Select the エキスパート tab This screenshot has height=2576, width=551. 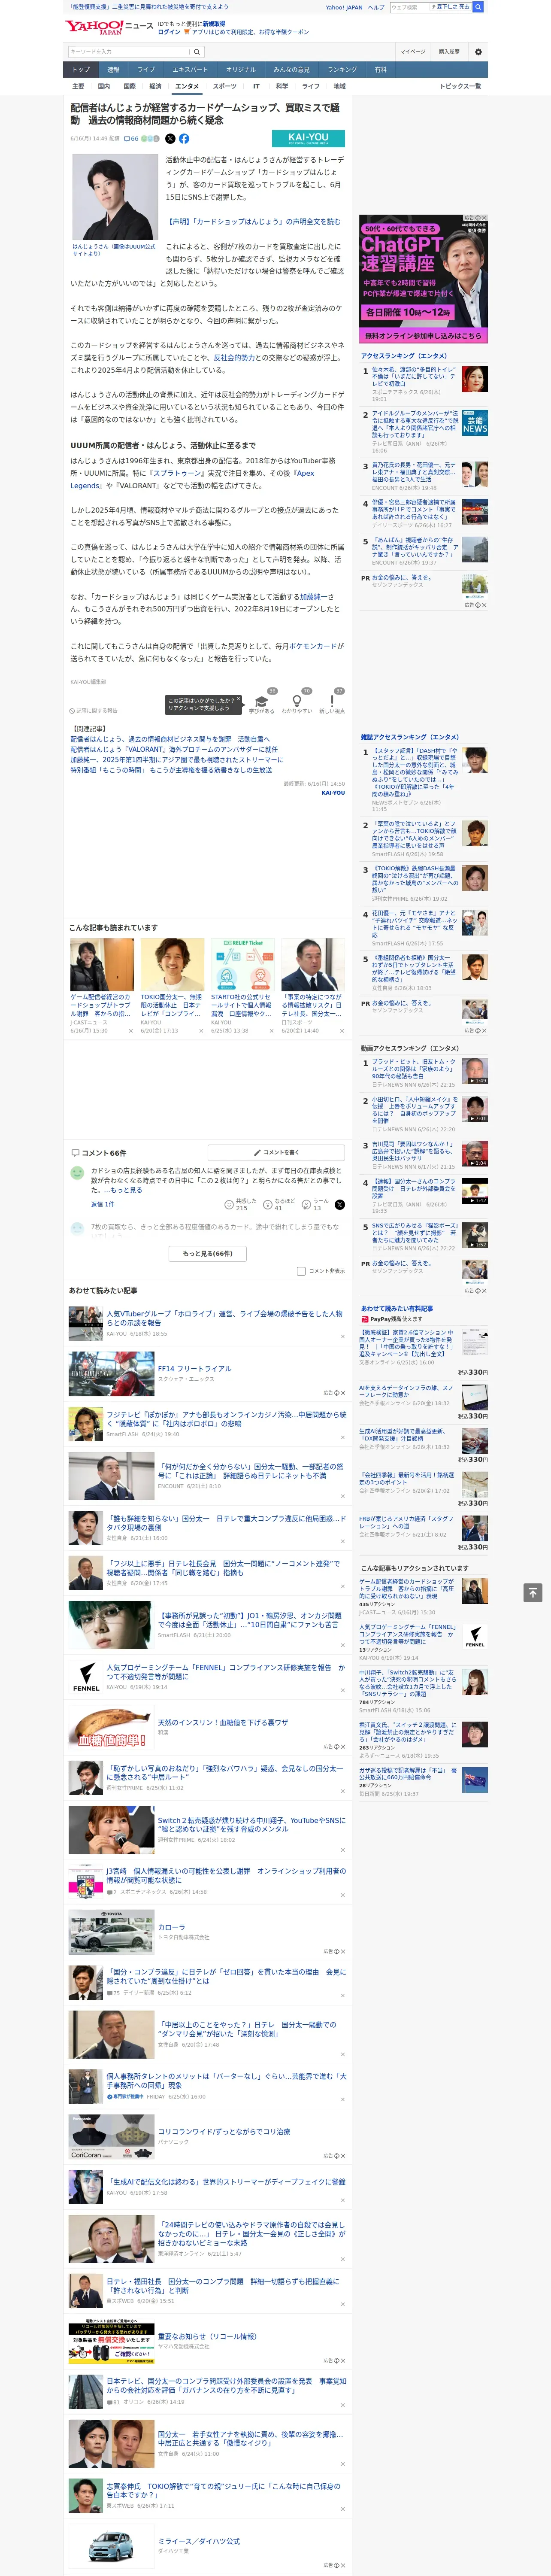click(x=190, y=70)
